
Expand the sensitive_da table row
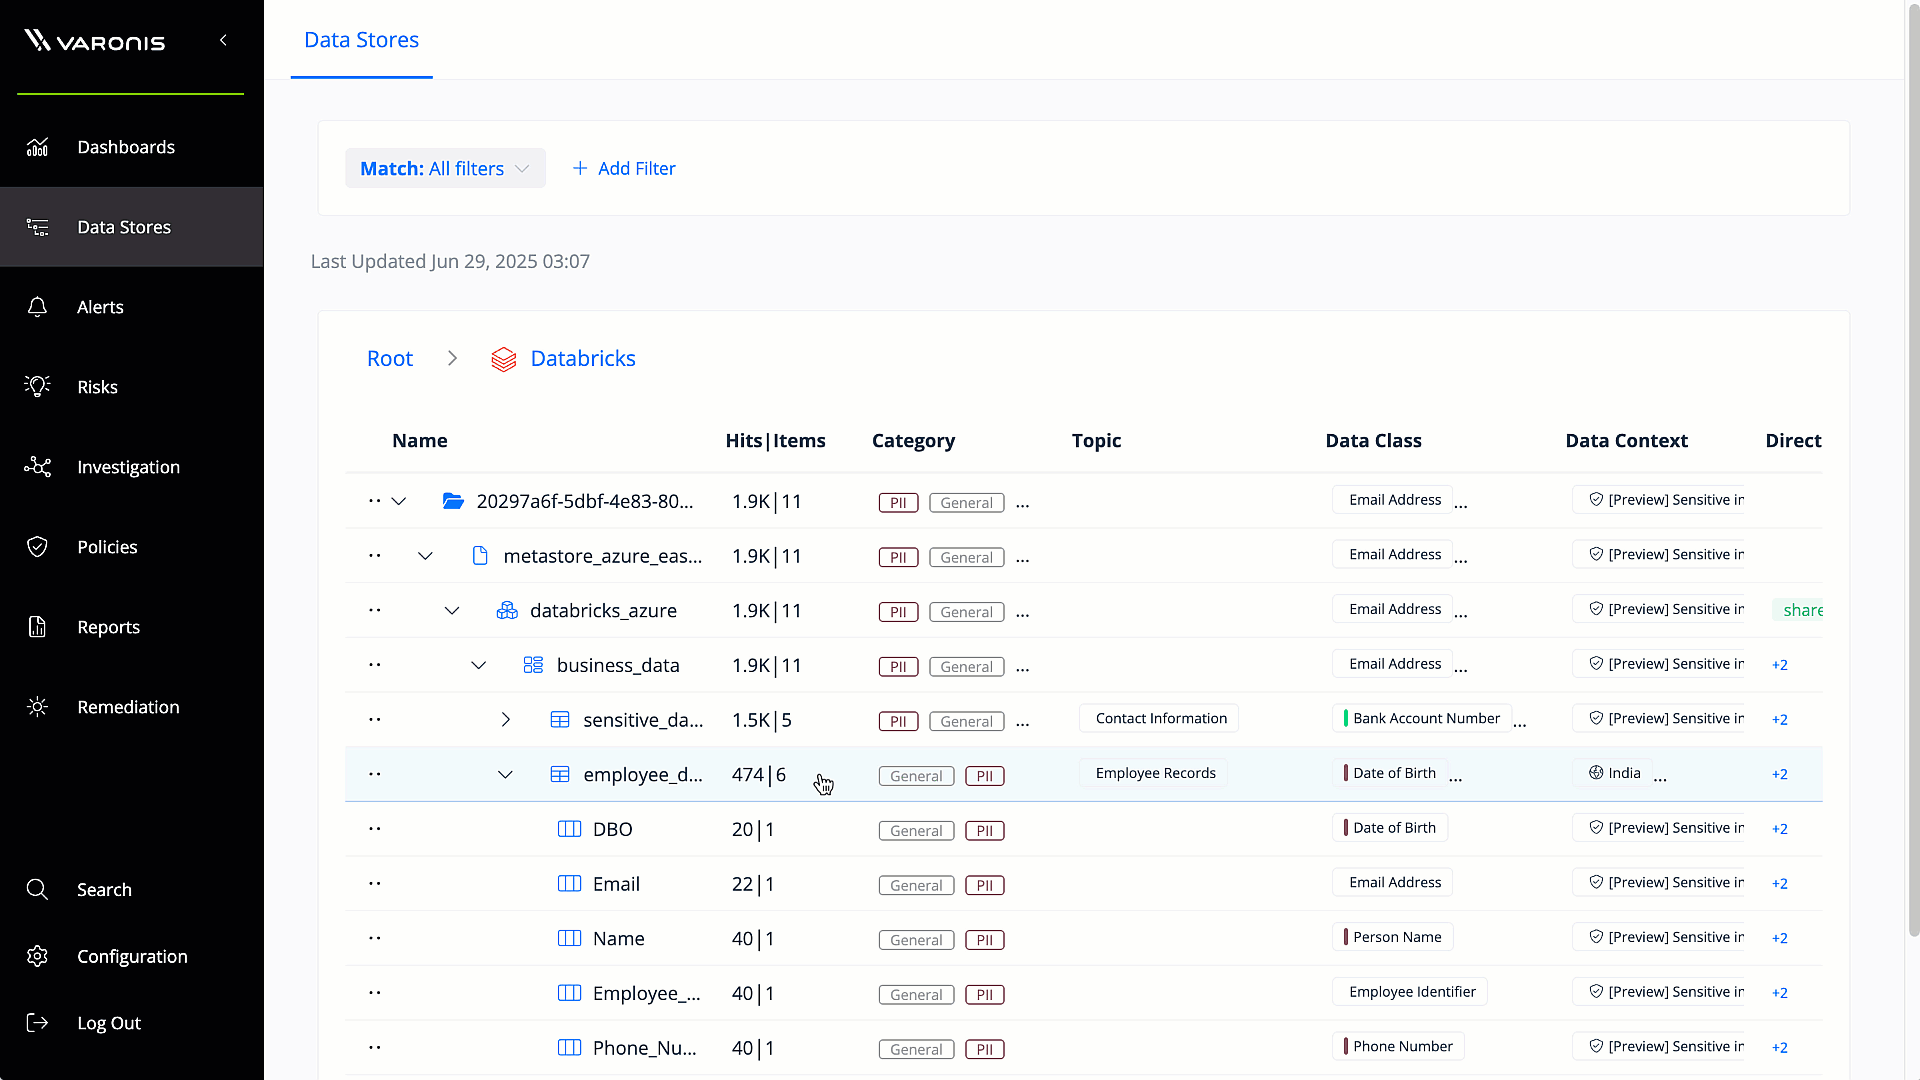point(505,720)
